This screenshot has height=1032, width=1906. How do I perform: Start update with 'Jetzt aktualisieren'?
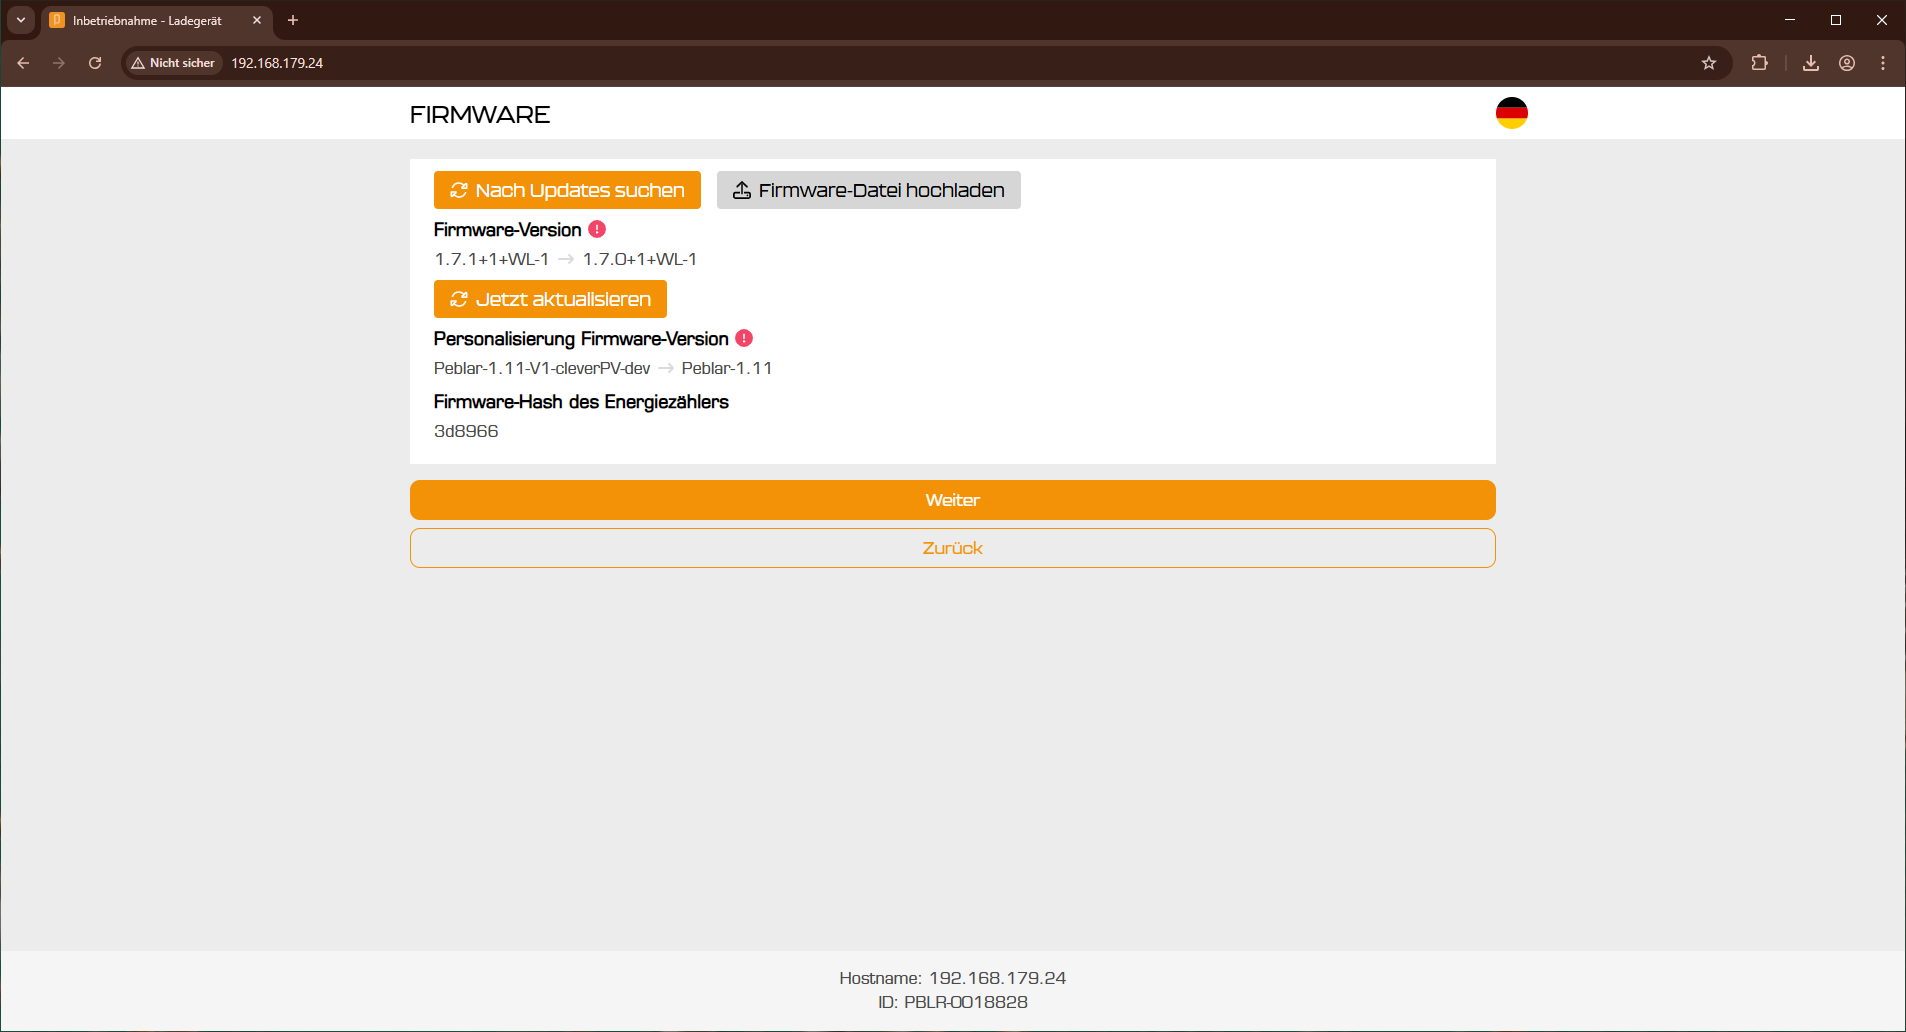tap(550, 299)
